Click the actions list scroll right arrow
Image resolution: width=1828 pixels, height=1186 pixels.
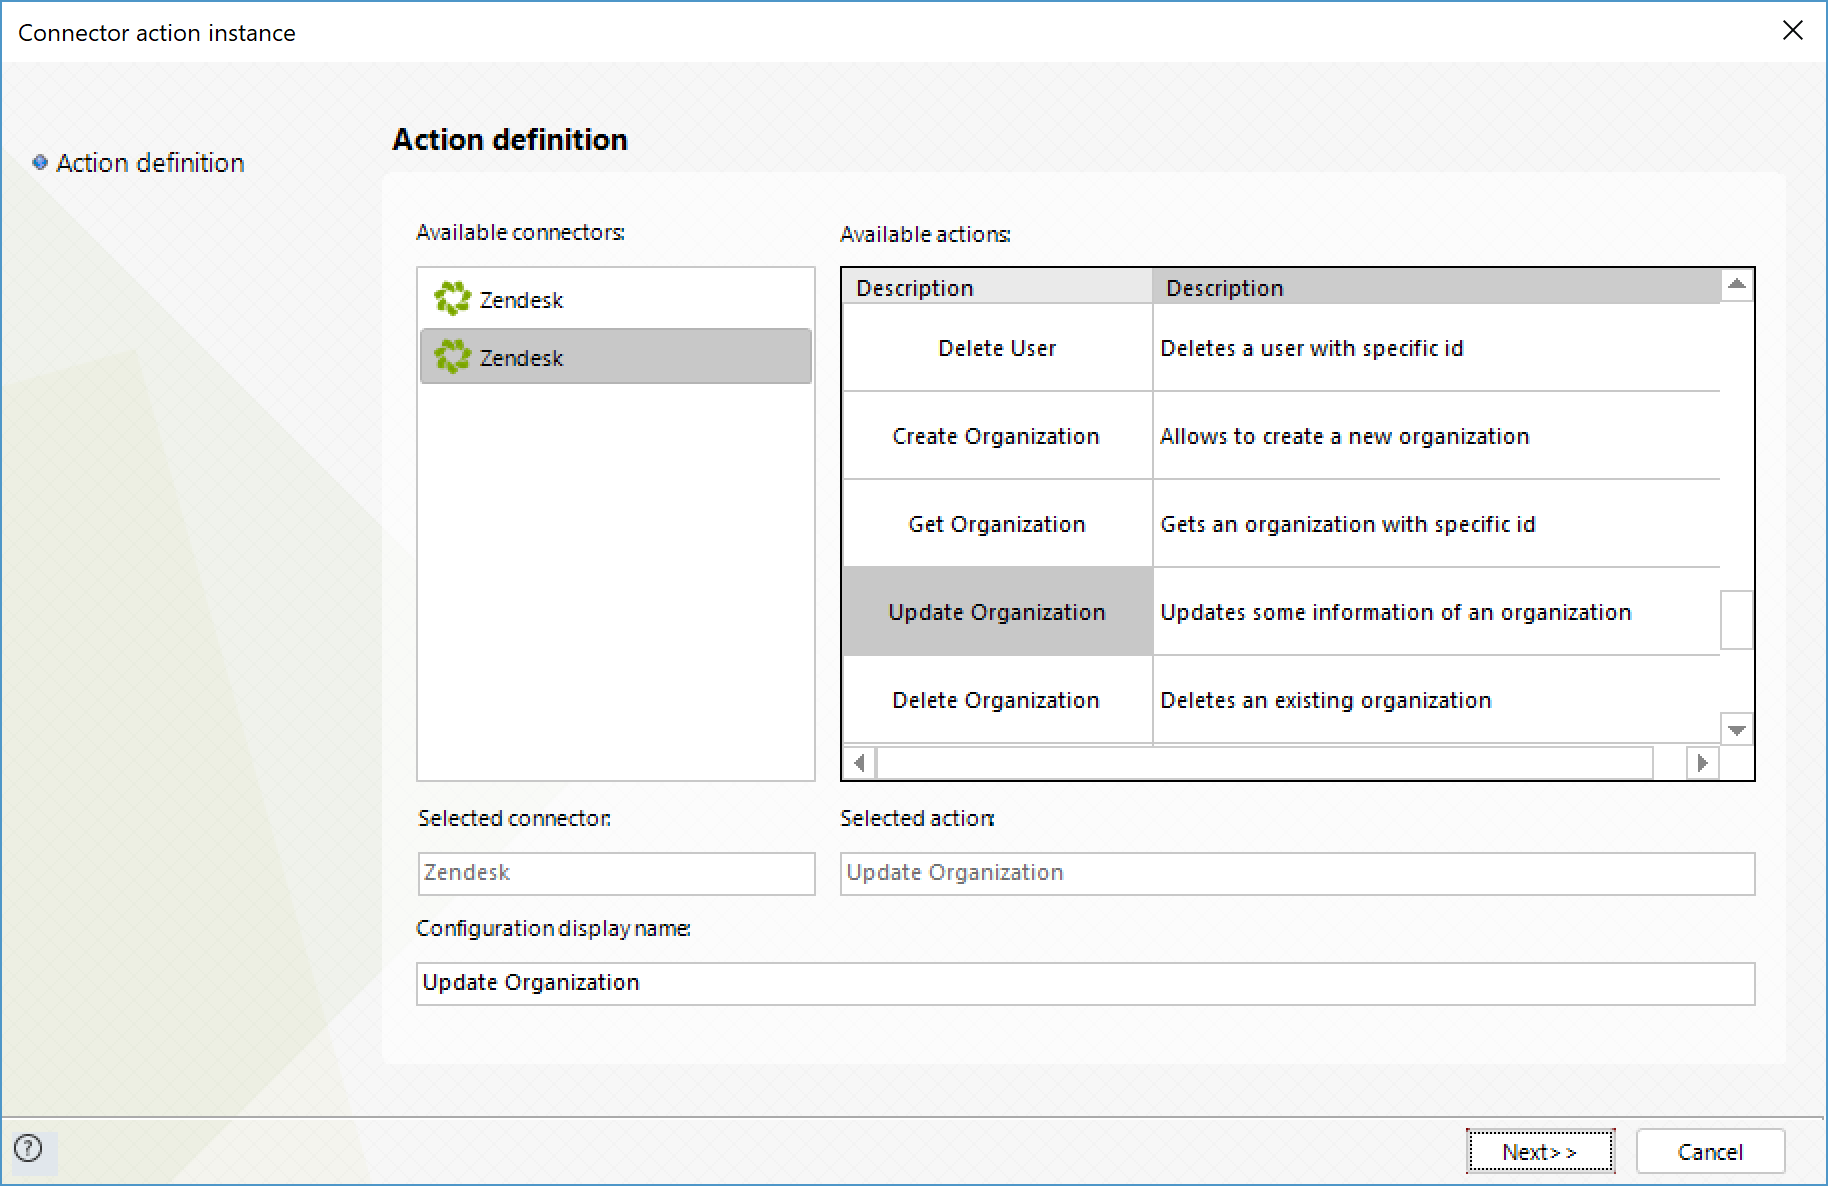(x=1702, y=763)
